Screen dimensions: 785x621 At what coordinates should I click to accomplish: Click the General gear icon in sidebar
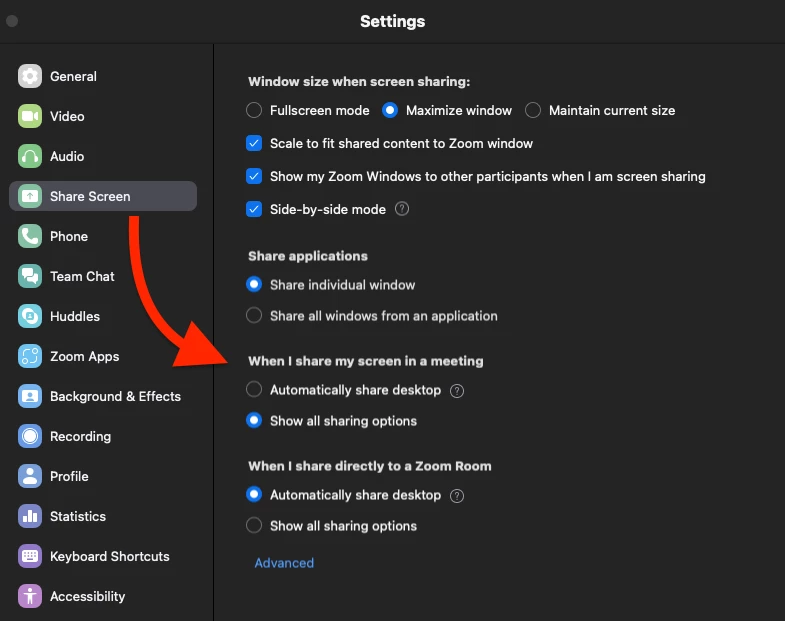[30, 76]
